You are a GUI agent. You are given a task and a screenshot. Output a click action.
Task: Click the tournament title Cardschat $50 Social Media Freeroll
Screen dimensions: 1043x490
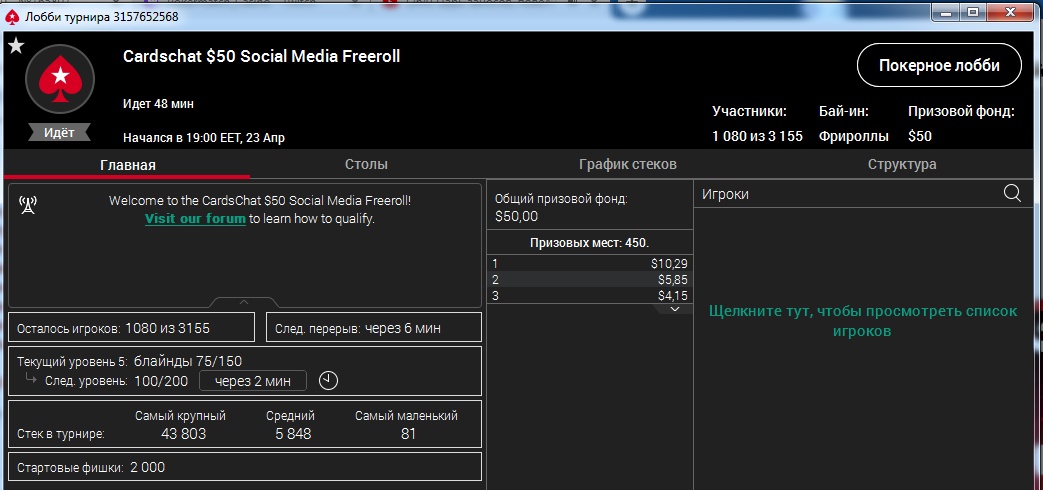(261, 57)
